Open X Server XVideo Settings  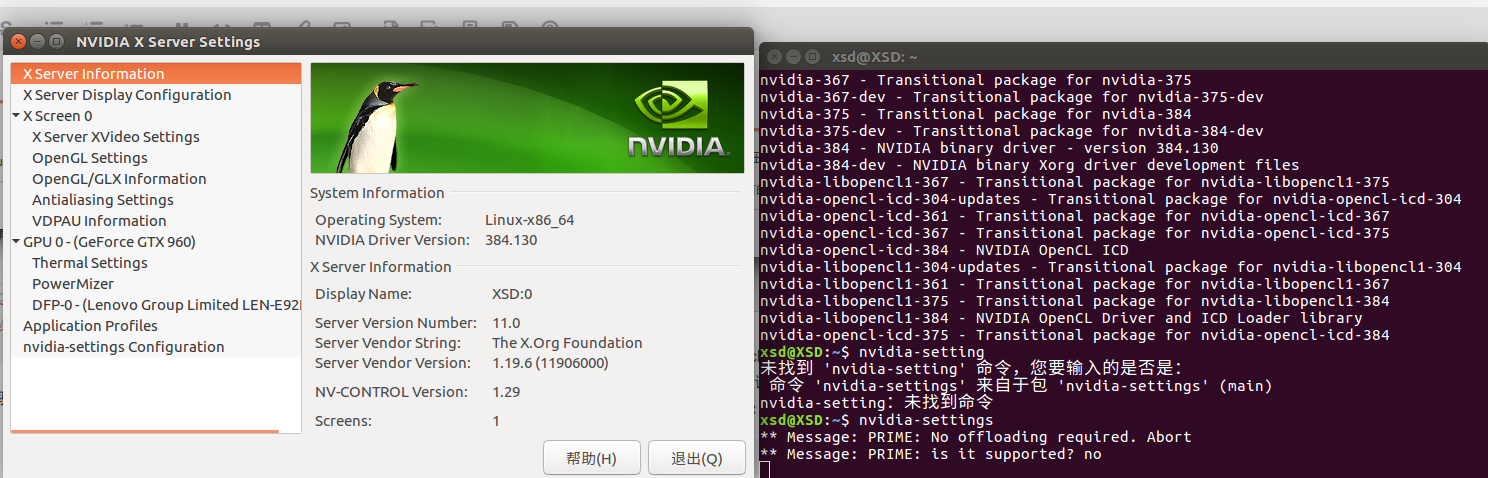coord(116,137)
